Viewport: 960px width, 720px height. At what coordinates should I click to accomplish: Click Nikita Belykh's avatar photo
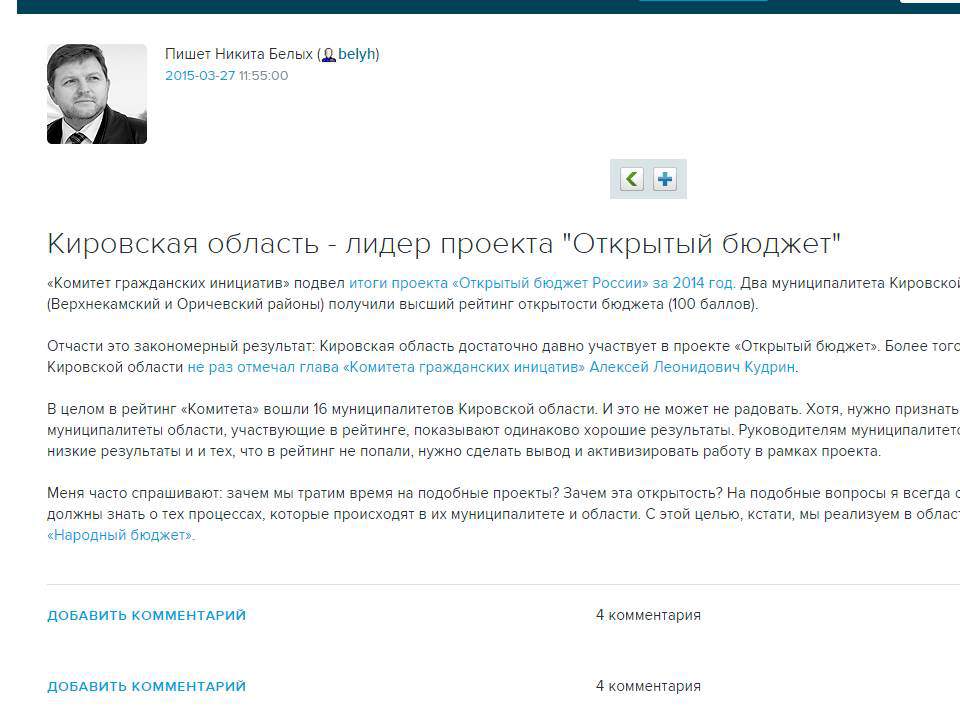[x=97, y=94]
